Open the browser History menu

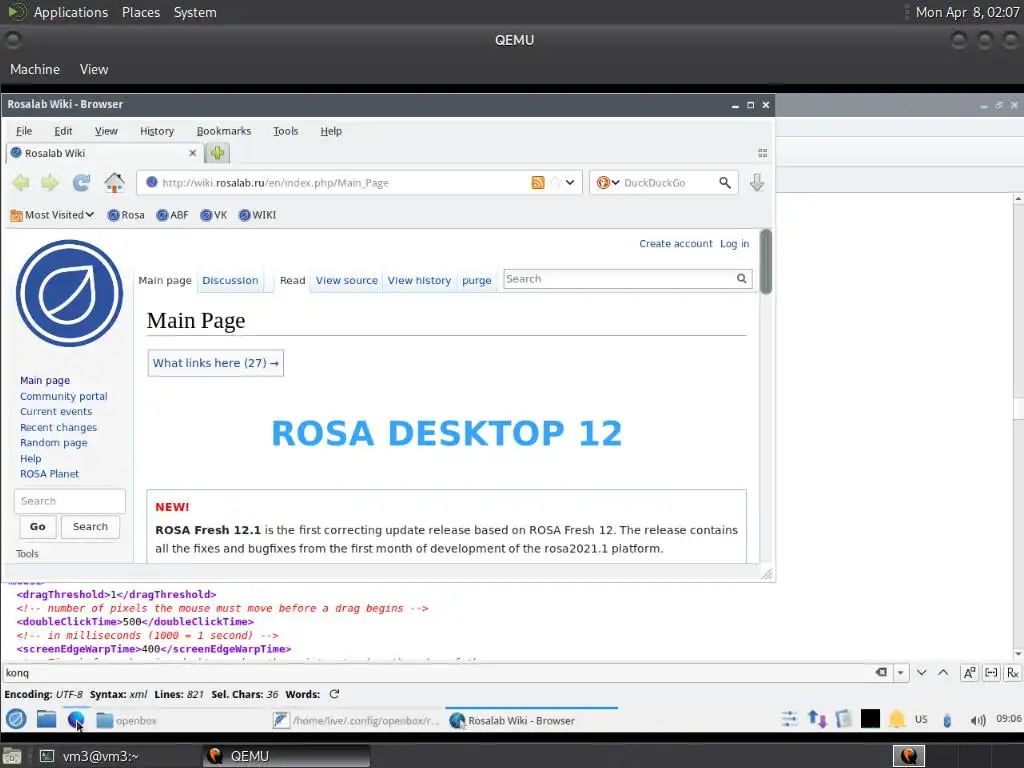[x=157, y=131]
